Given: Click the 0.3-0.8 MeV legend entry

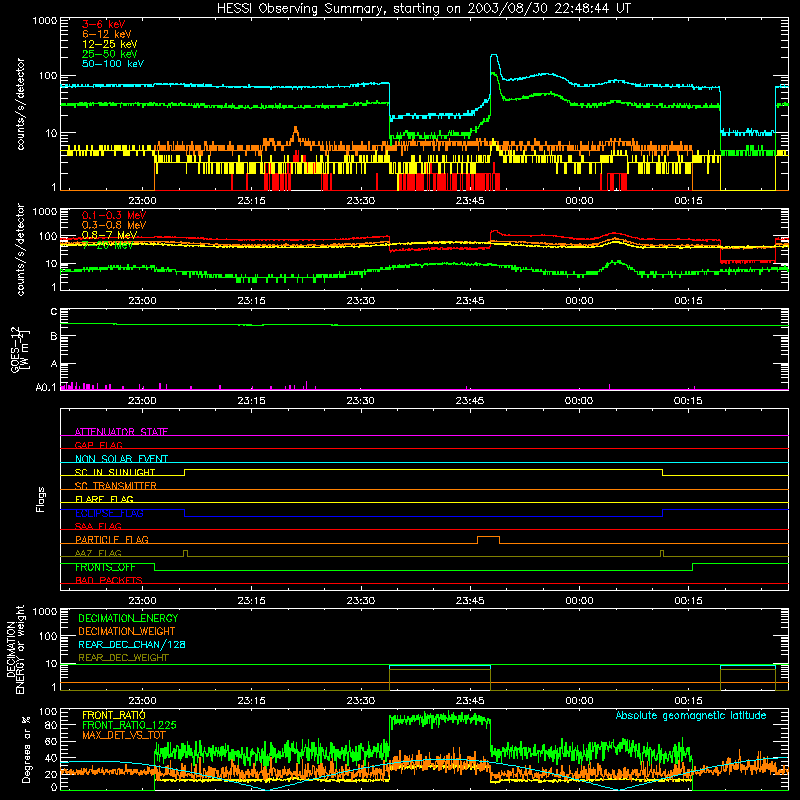Looking at the screenshot, I should pos(114,225).
